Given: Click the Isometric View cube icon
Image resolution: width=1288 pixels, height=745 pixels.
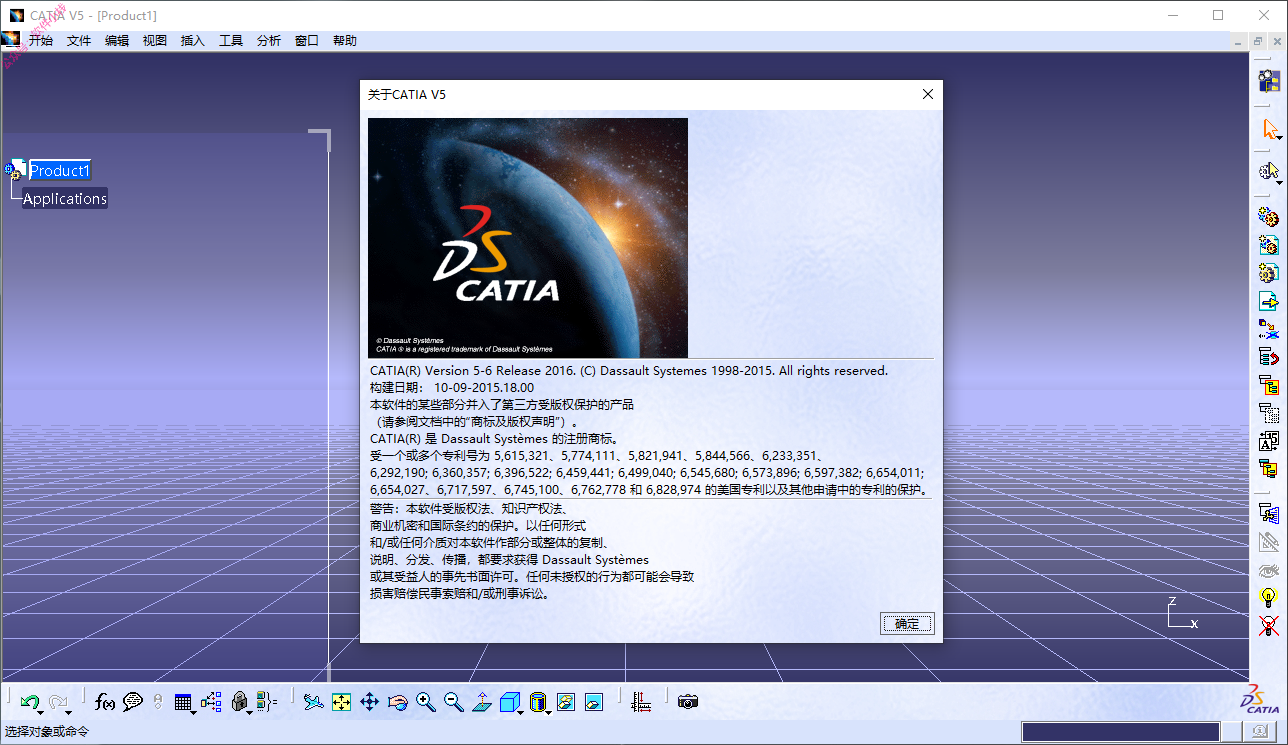Looking at the screenshot, I should 509,702.
